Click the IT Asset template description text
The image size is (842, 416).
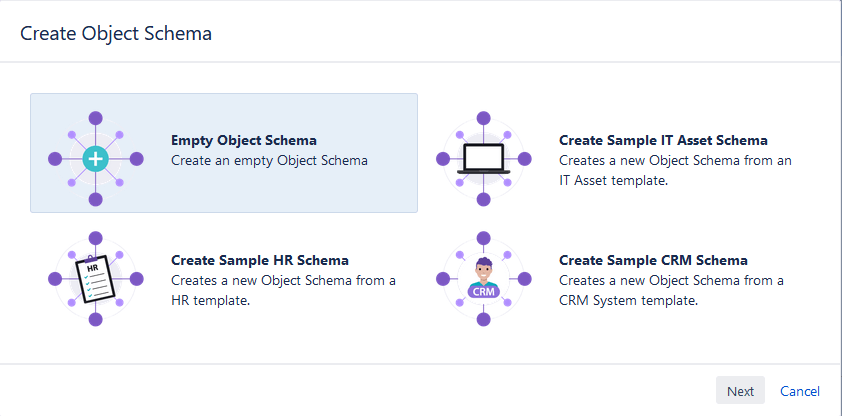click(x=675, y=171)
